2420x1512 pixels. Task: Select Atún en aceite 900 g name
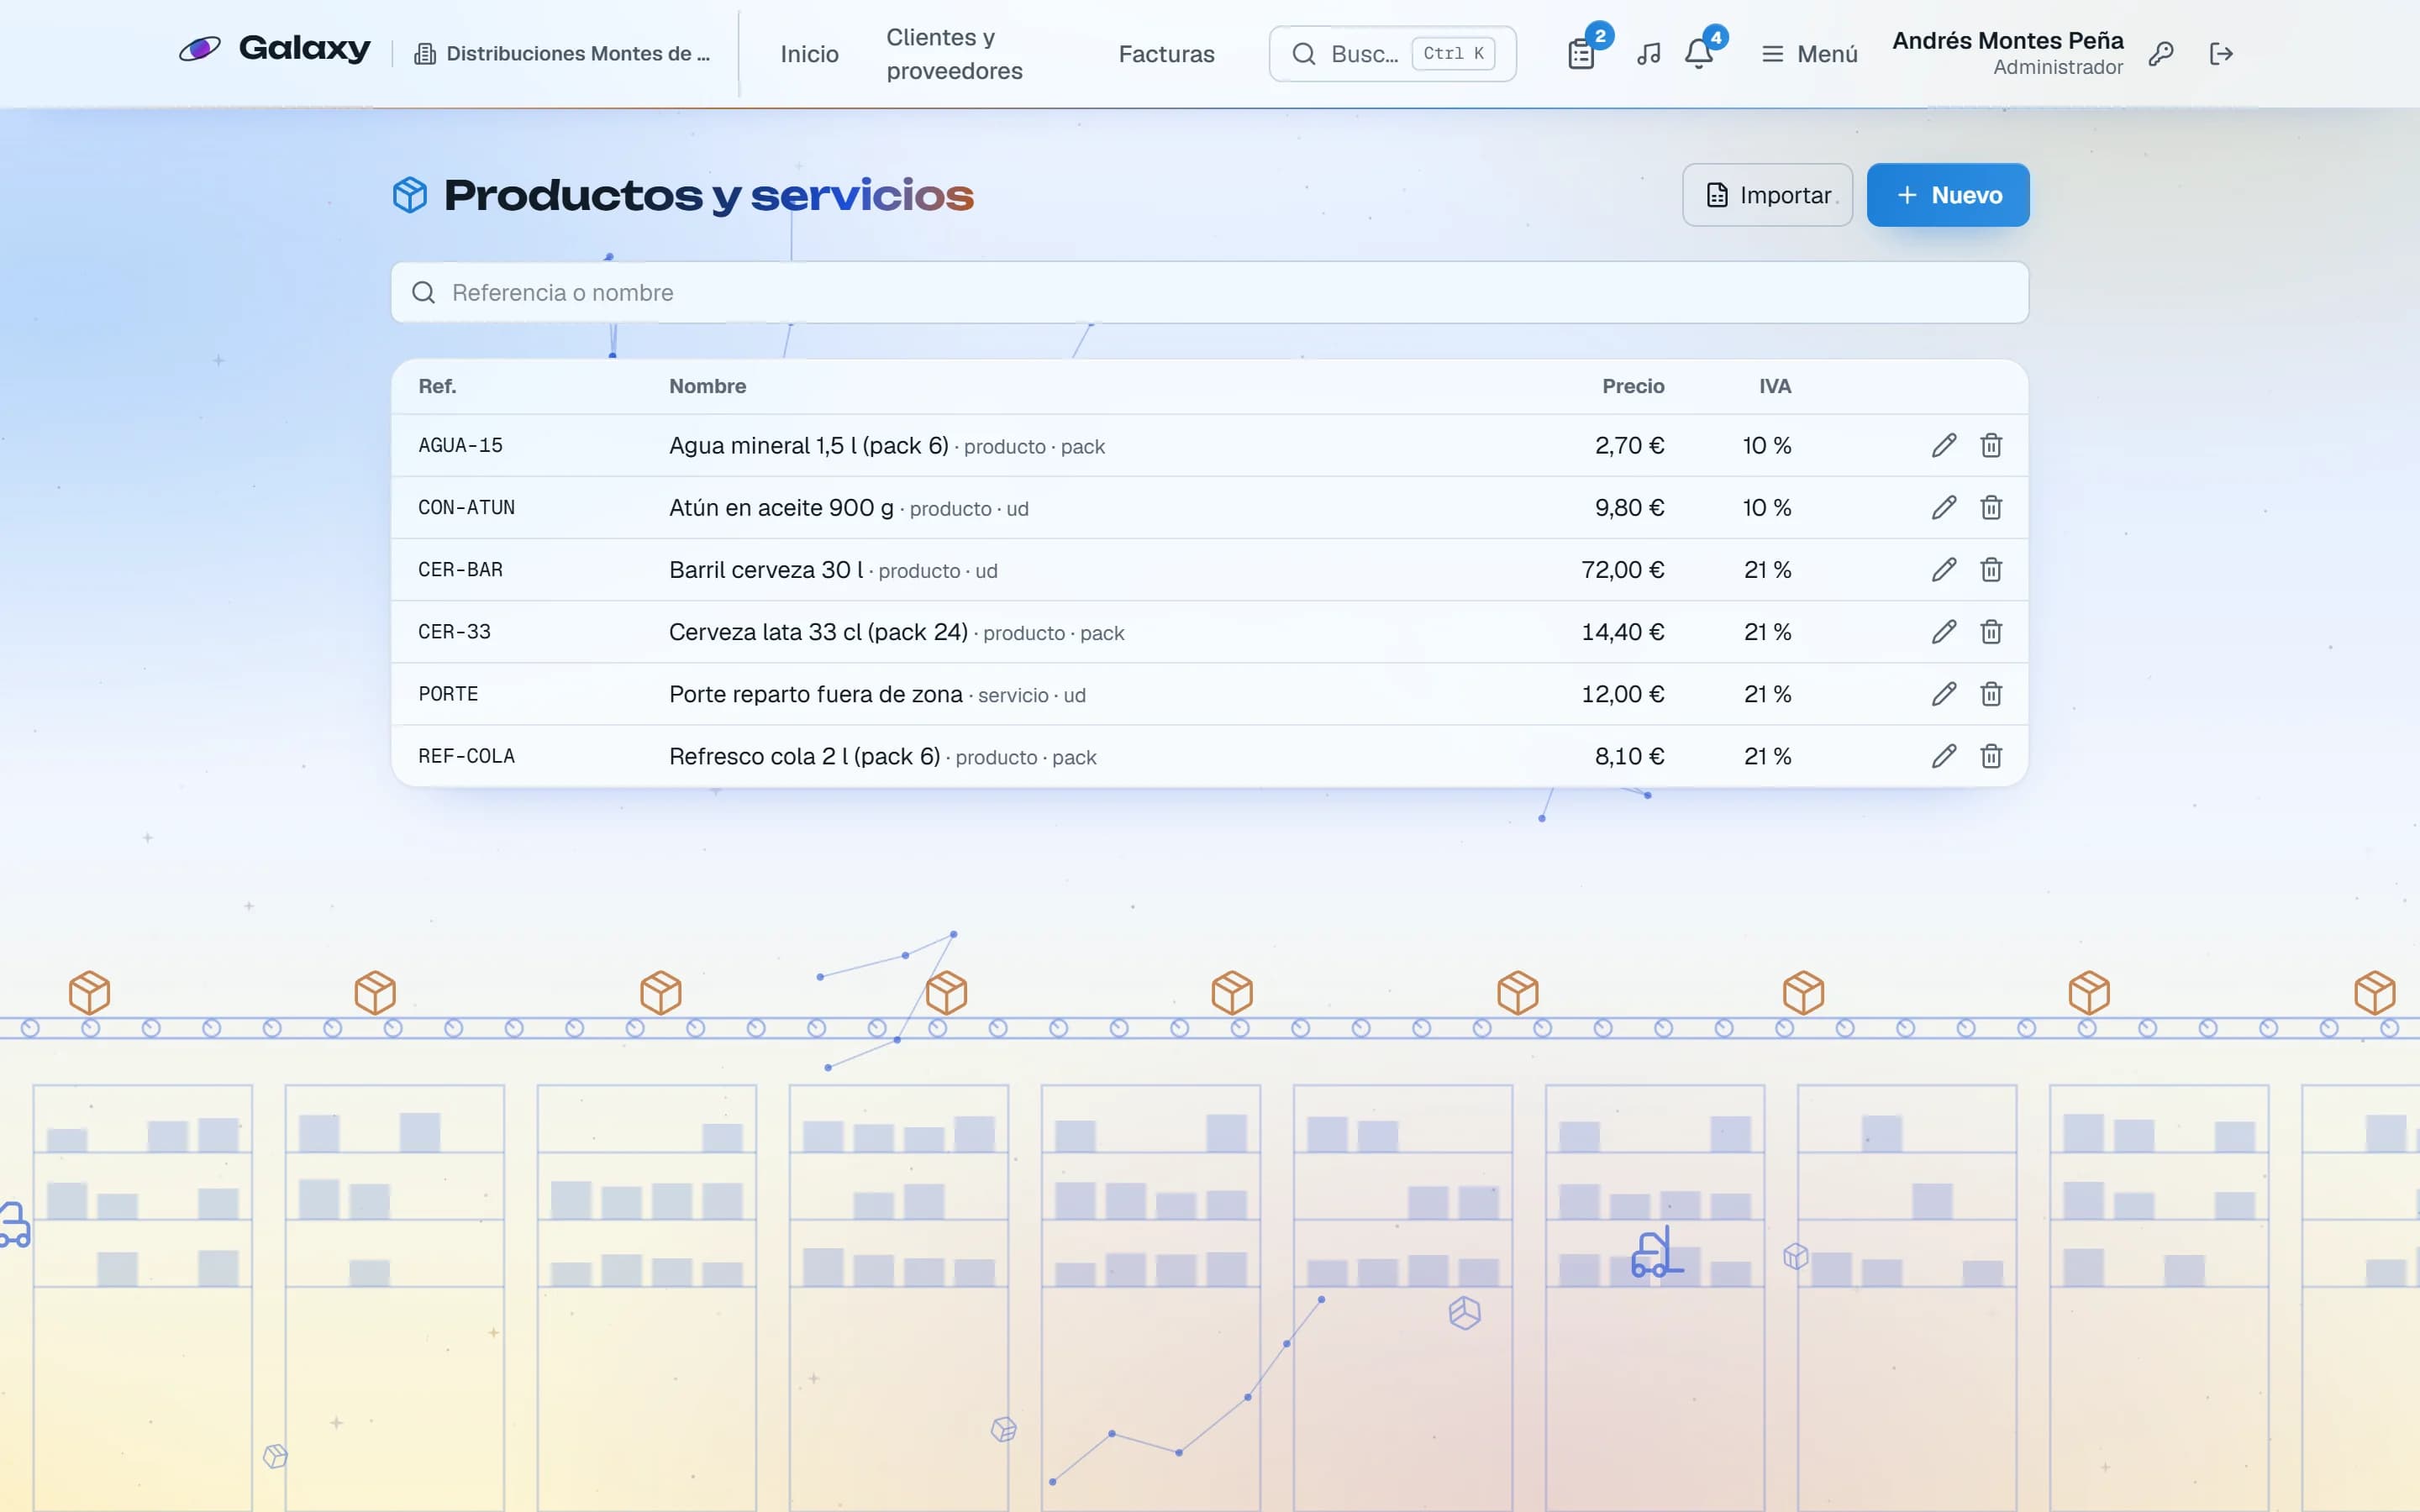tap(781, 507)
